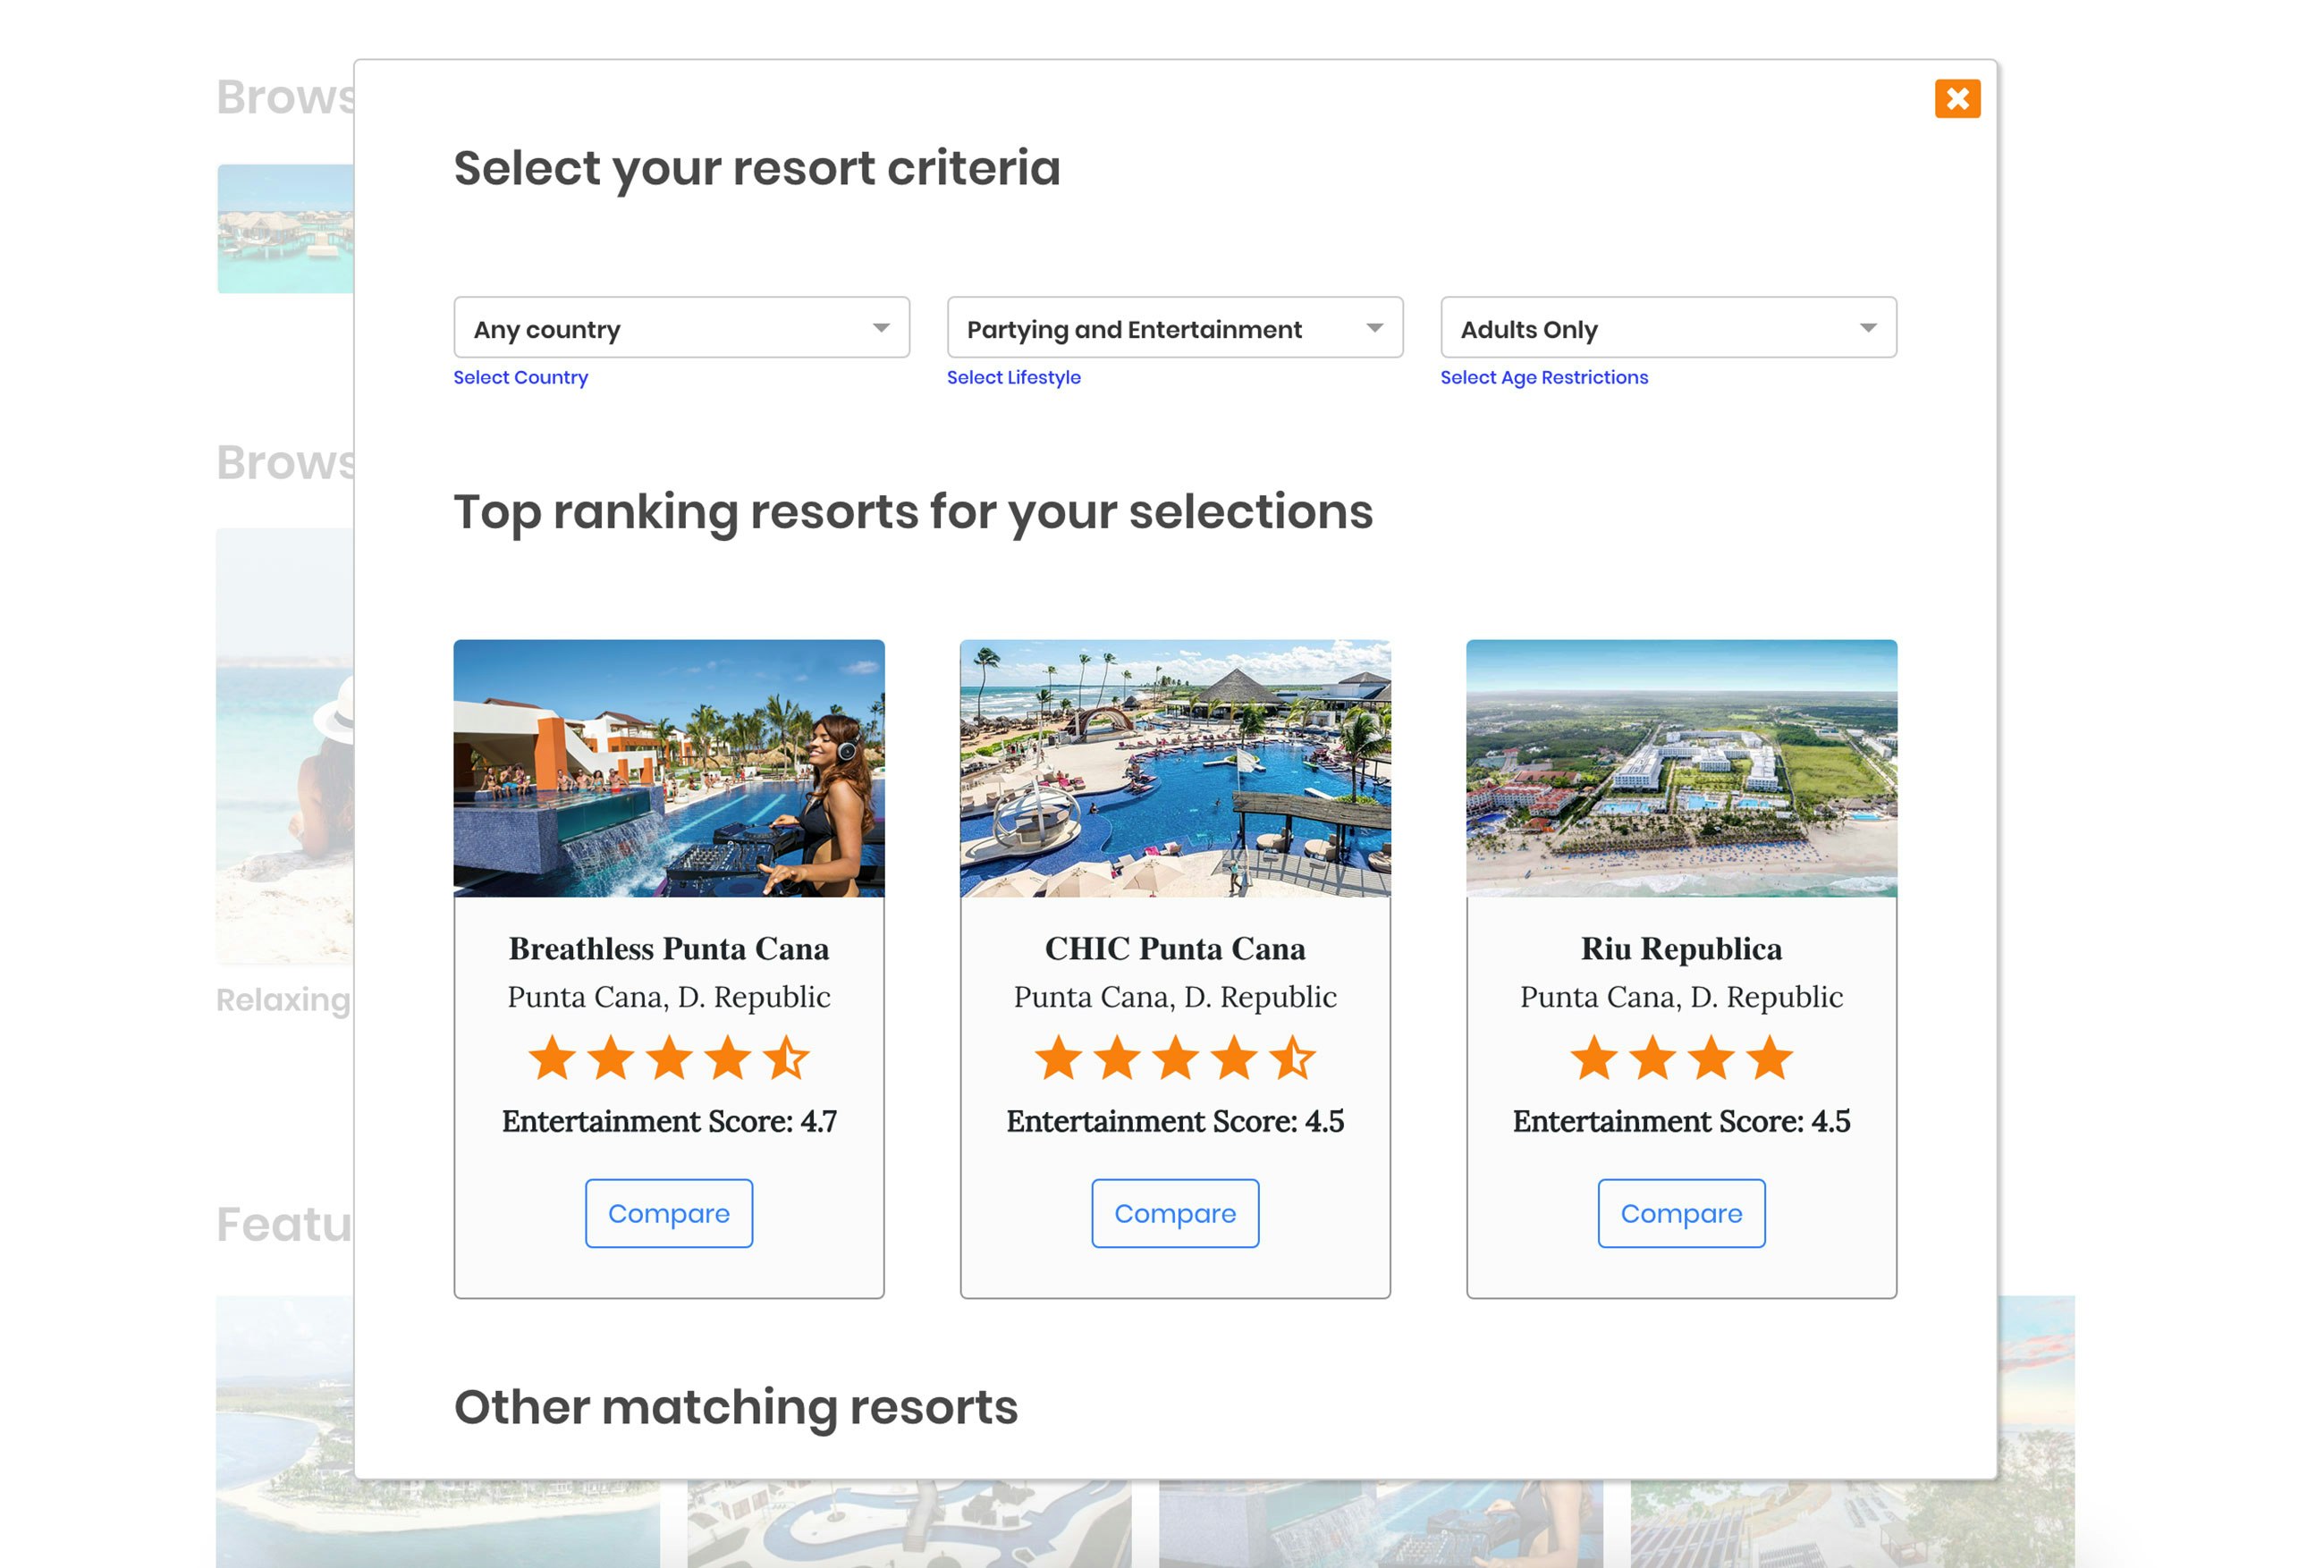The image size is (2324, 1568).
Task: Expand the Partying and Entertainment lifestyle dropdown
Action: 1174,328
